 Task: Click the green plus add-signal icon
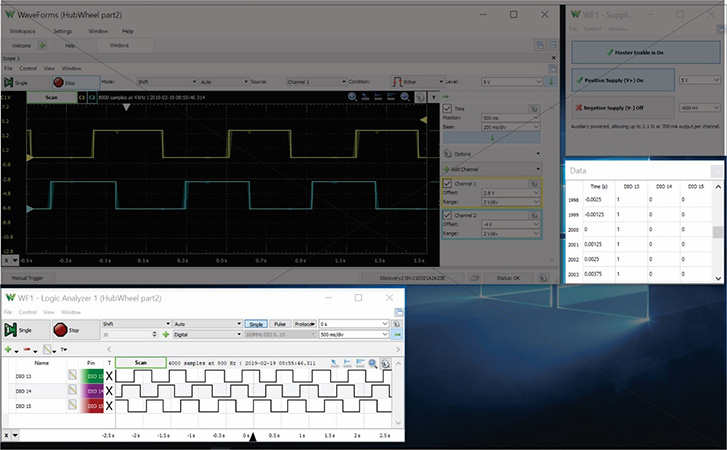tap(9, 350)
